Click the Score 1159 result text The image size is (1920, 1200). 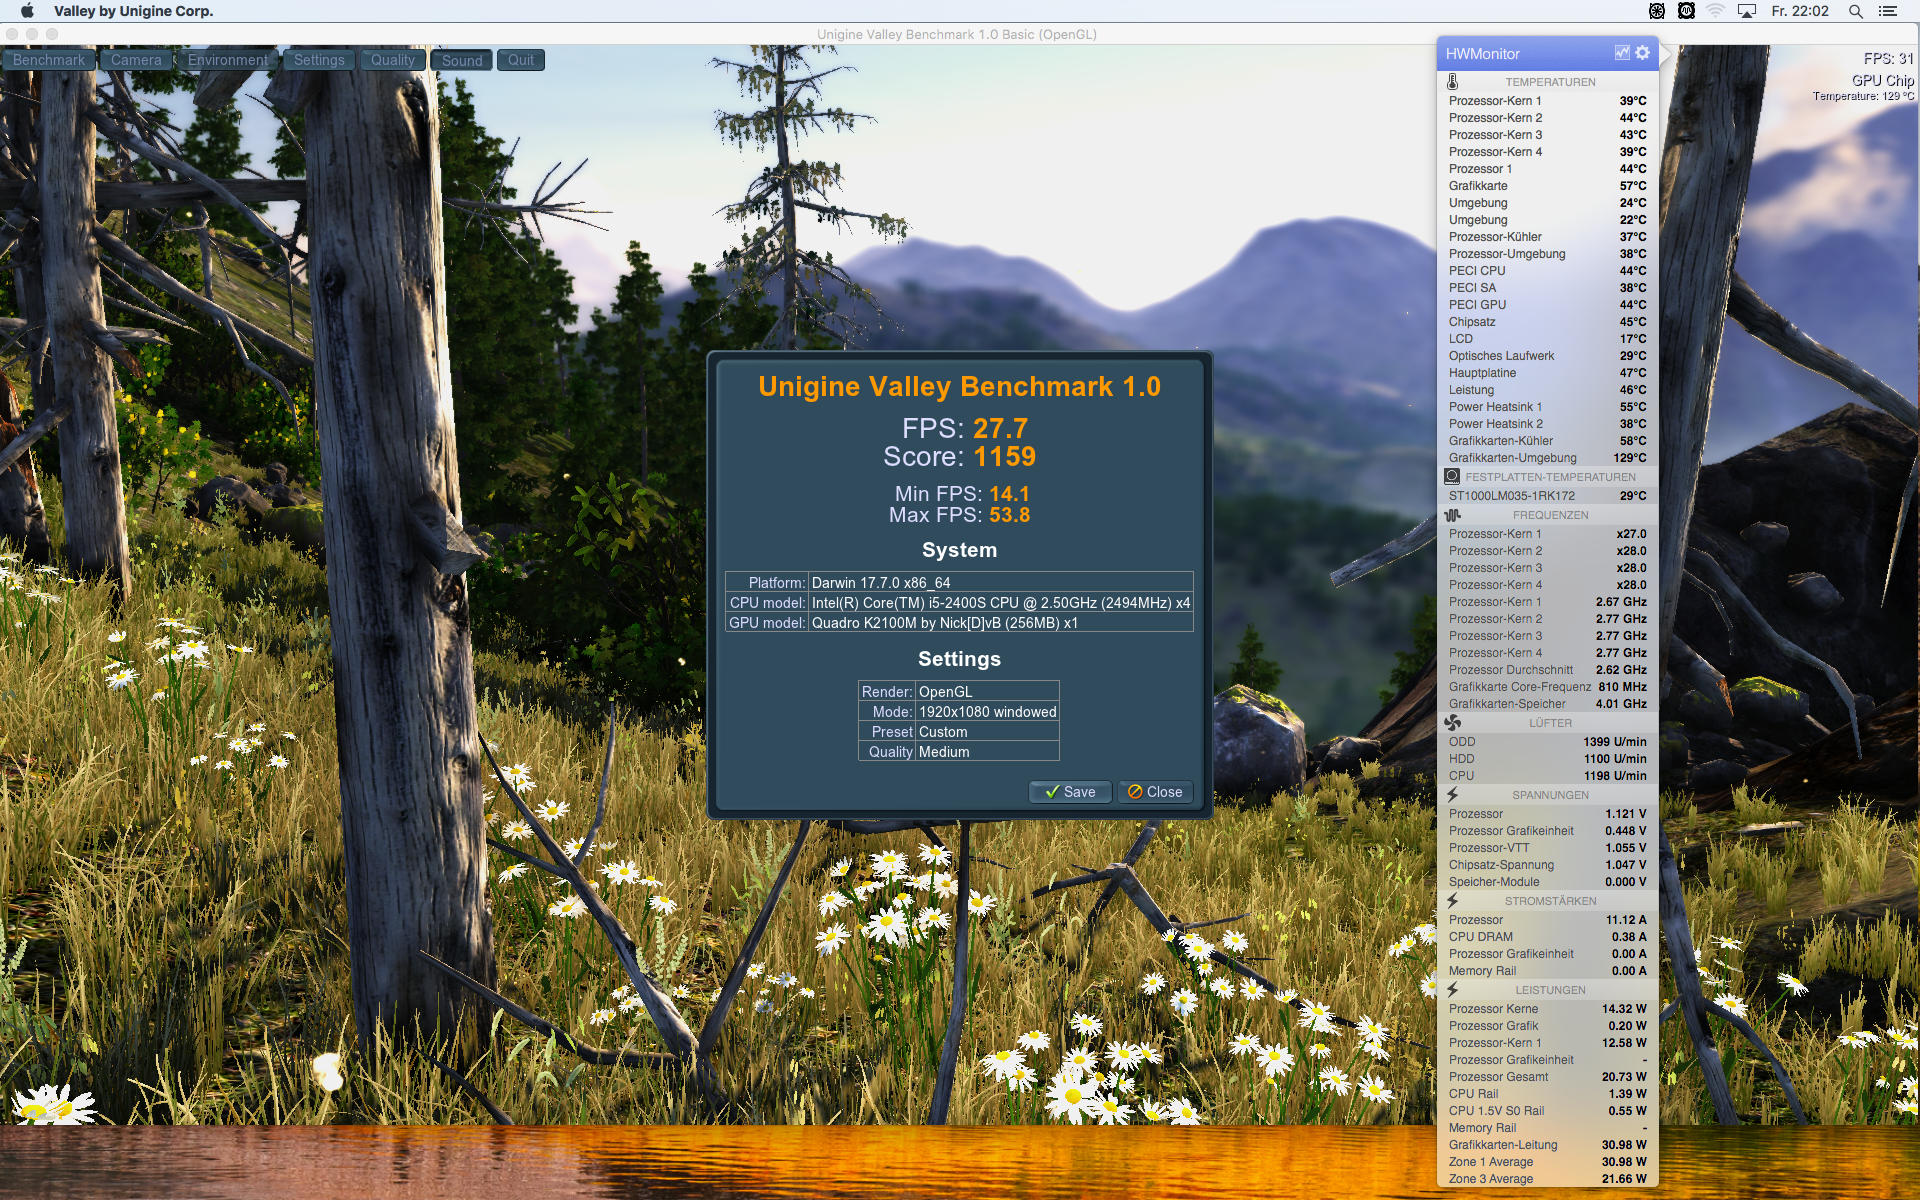click(x=959, y=457)
